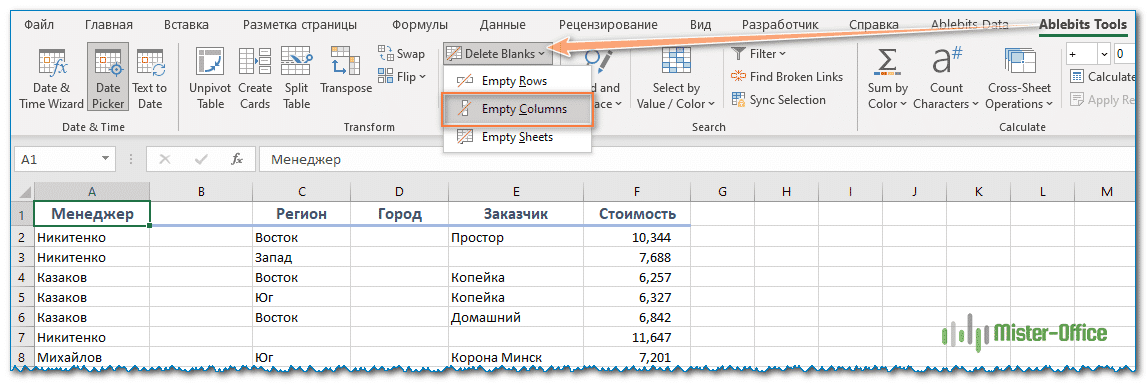
Task: Click the Заказчик header cell
Action: (x=516, y=214)
